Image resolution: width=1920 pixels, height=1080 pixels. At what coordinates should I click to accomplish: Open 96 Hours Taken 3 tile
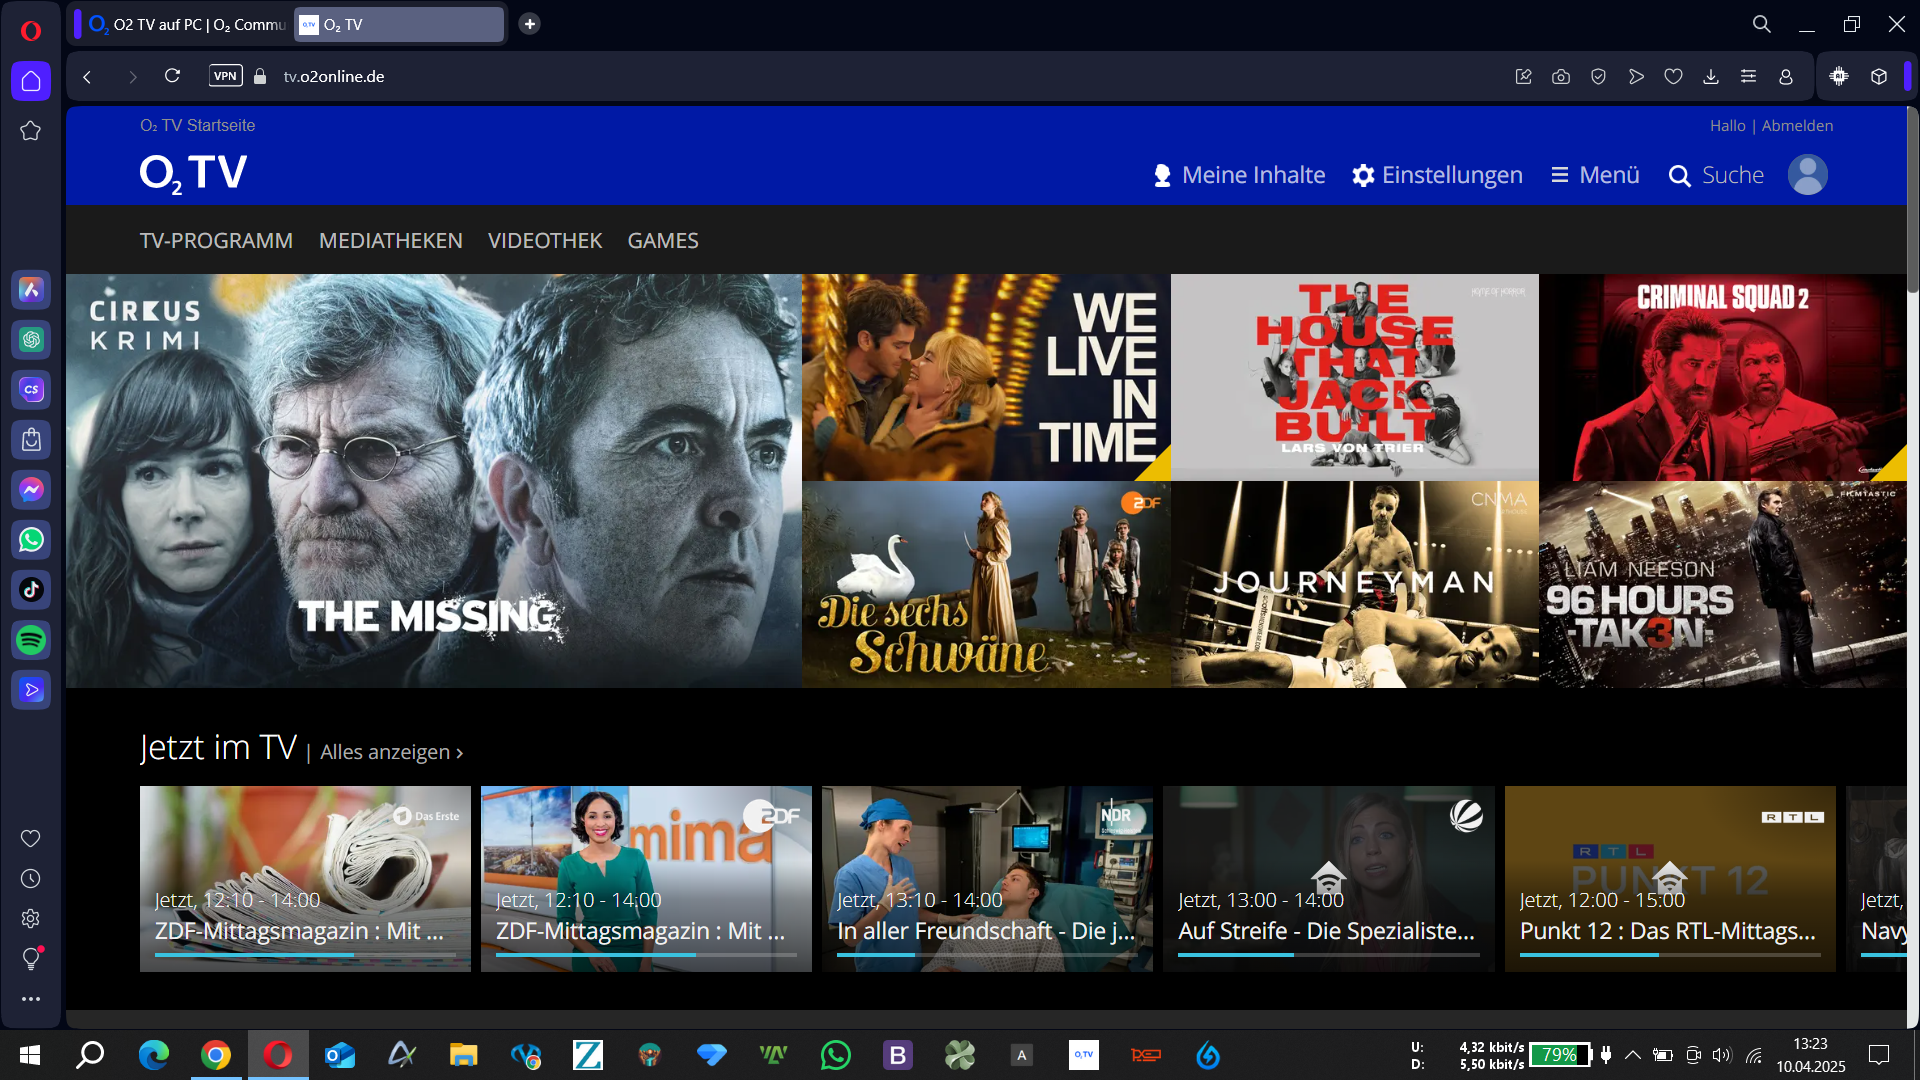(x=1723, y=585)
